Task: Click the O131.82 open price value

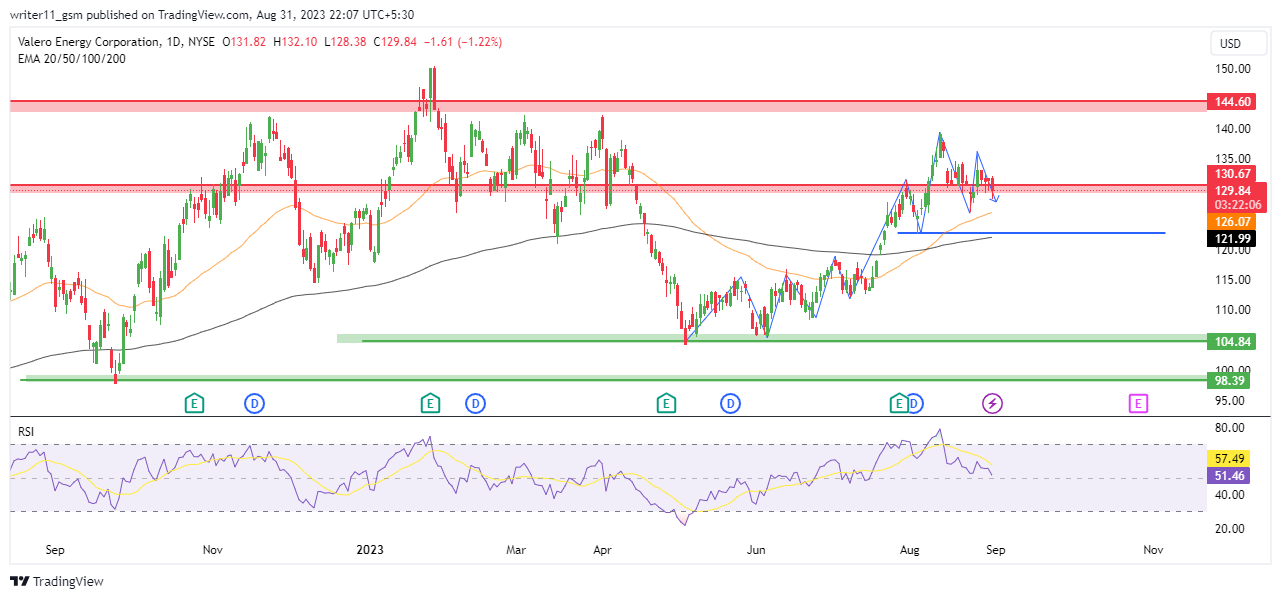Action: (x=245, y=42)
